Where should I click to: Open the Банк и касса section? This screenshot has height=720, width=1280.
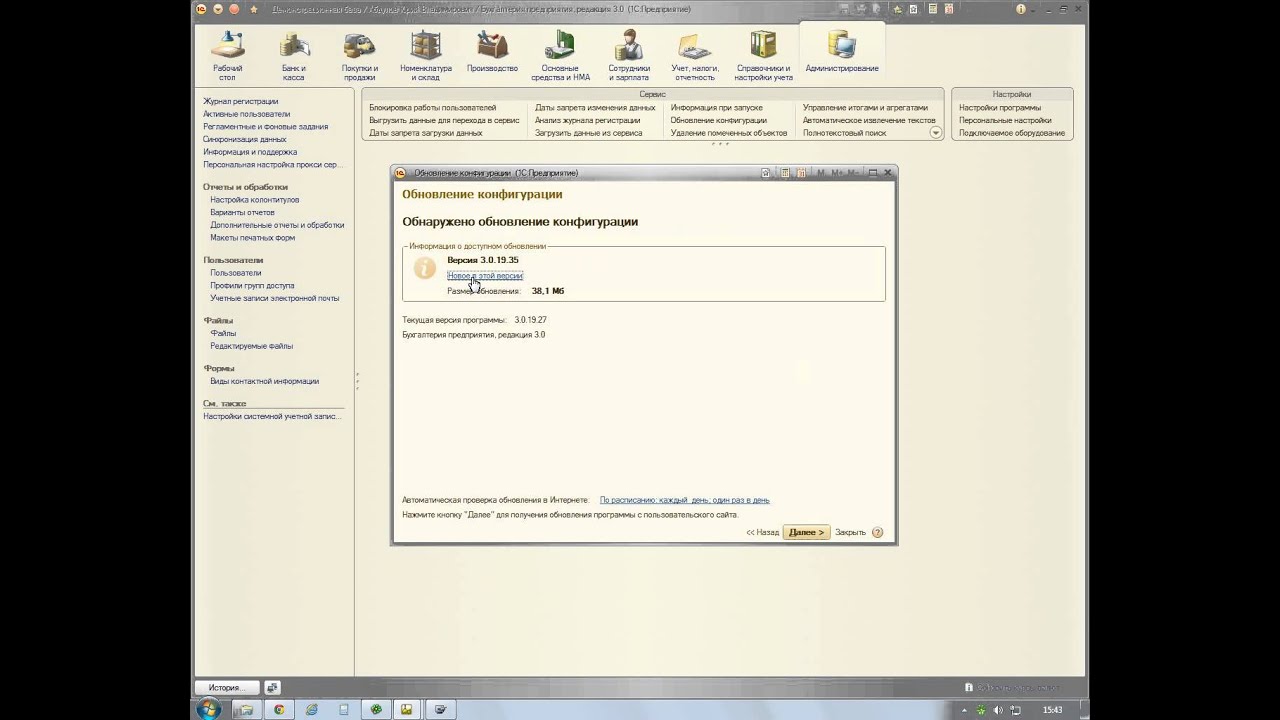coord(293,56)
